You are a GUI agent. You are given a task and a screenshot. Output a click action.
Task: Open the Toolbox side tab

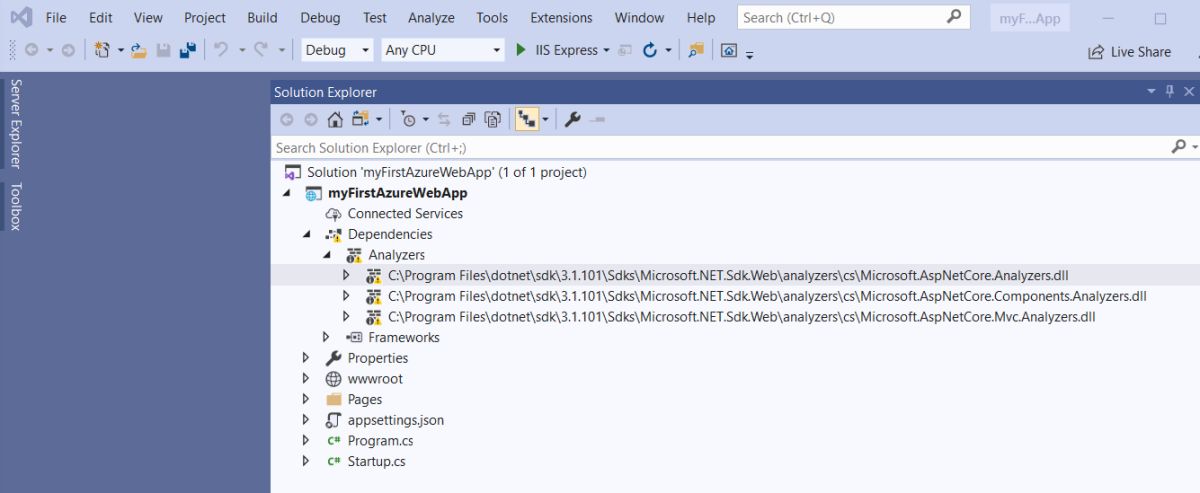15,206
